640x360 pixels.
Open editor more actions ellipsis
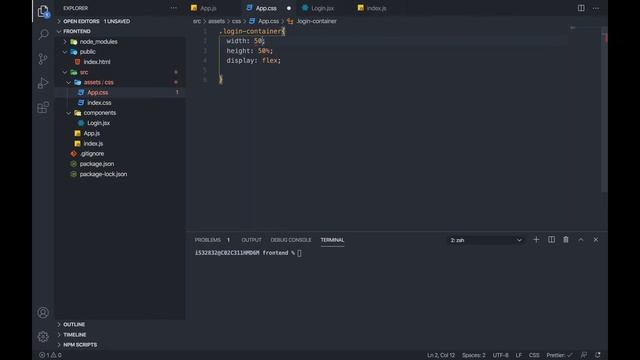[596, 8]
